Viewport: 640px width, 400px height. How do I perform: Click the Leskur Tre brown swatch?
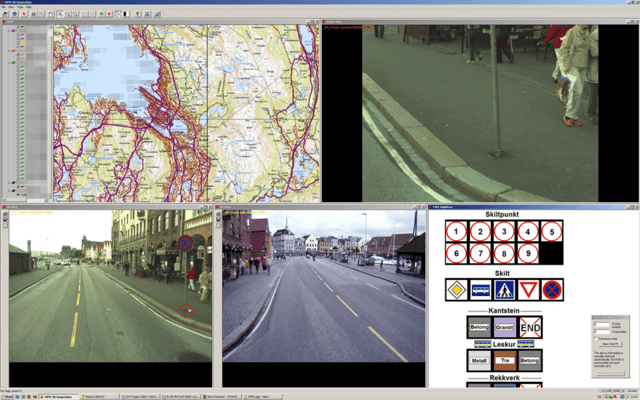click(x=505, y=361)
